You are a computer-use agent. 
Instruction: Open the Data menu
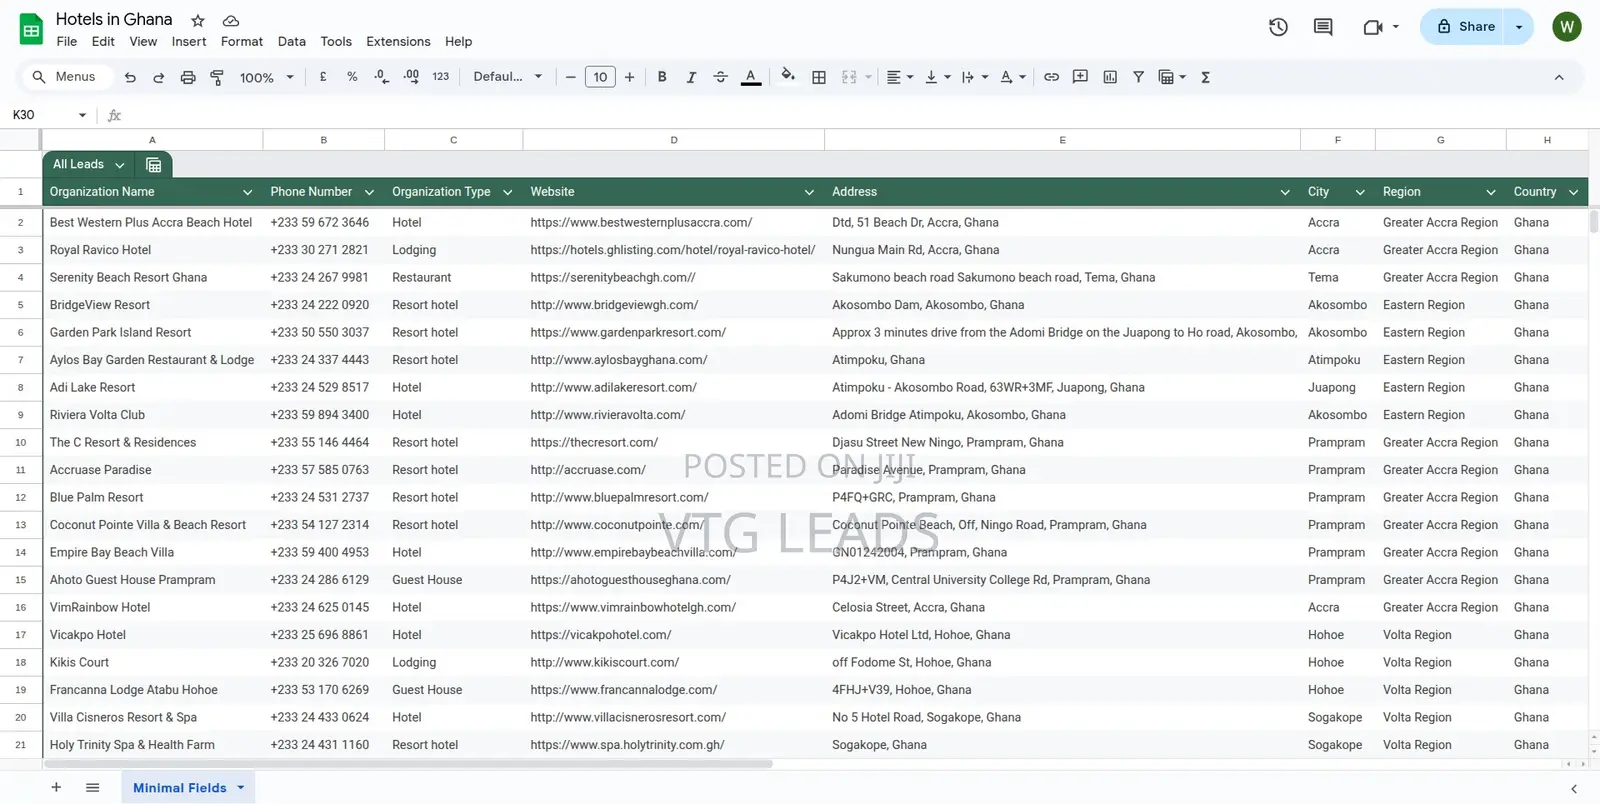click(x=292, y=42)
